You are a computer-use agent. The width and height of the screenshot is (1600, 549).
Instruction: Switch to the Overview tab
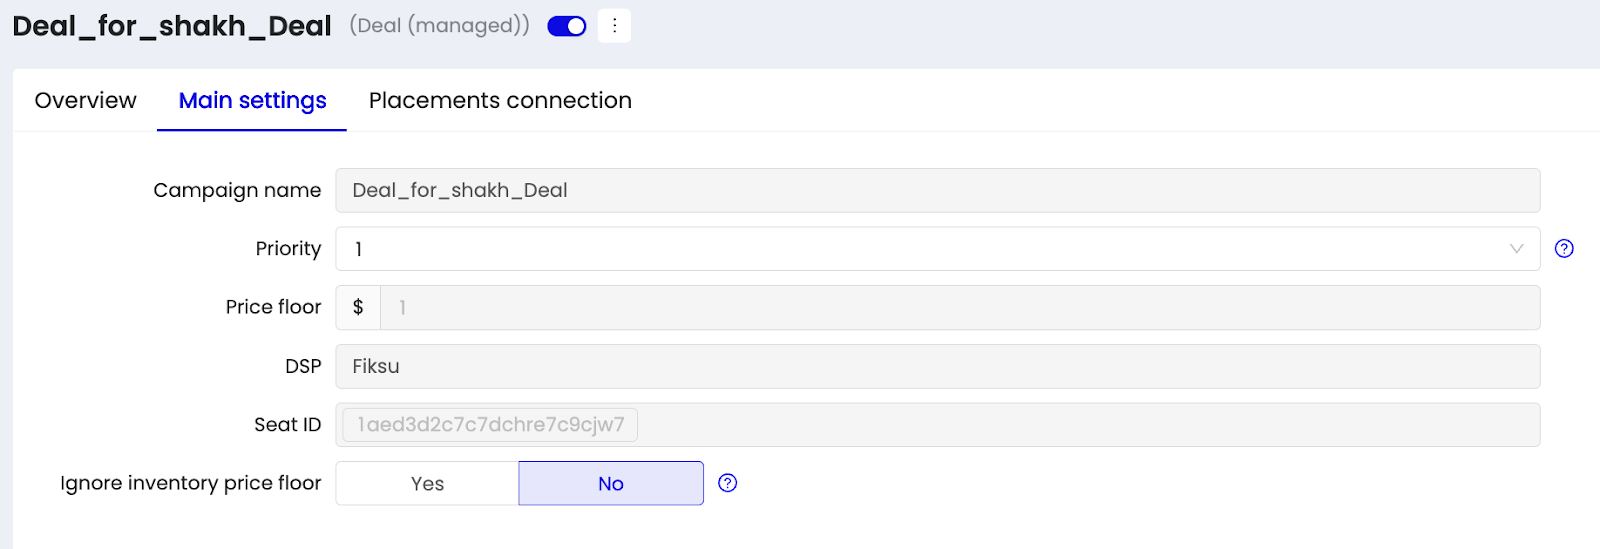[85, 100]
